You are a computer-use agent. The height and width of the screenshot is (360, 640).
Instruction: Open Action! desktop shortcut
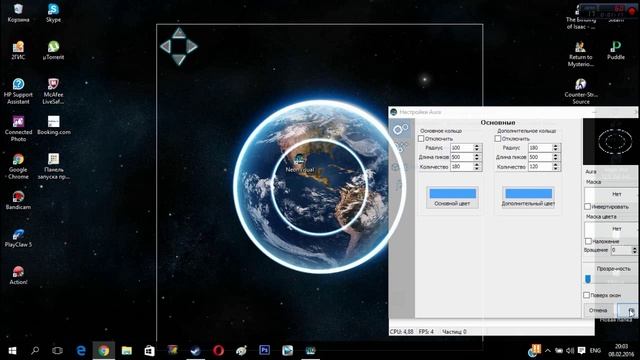point(18,276)
